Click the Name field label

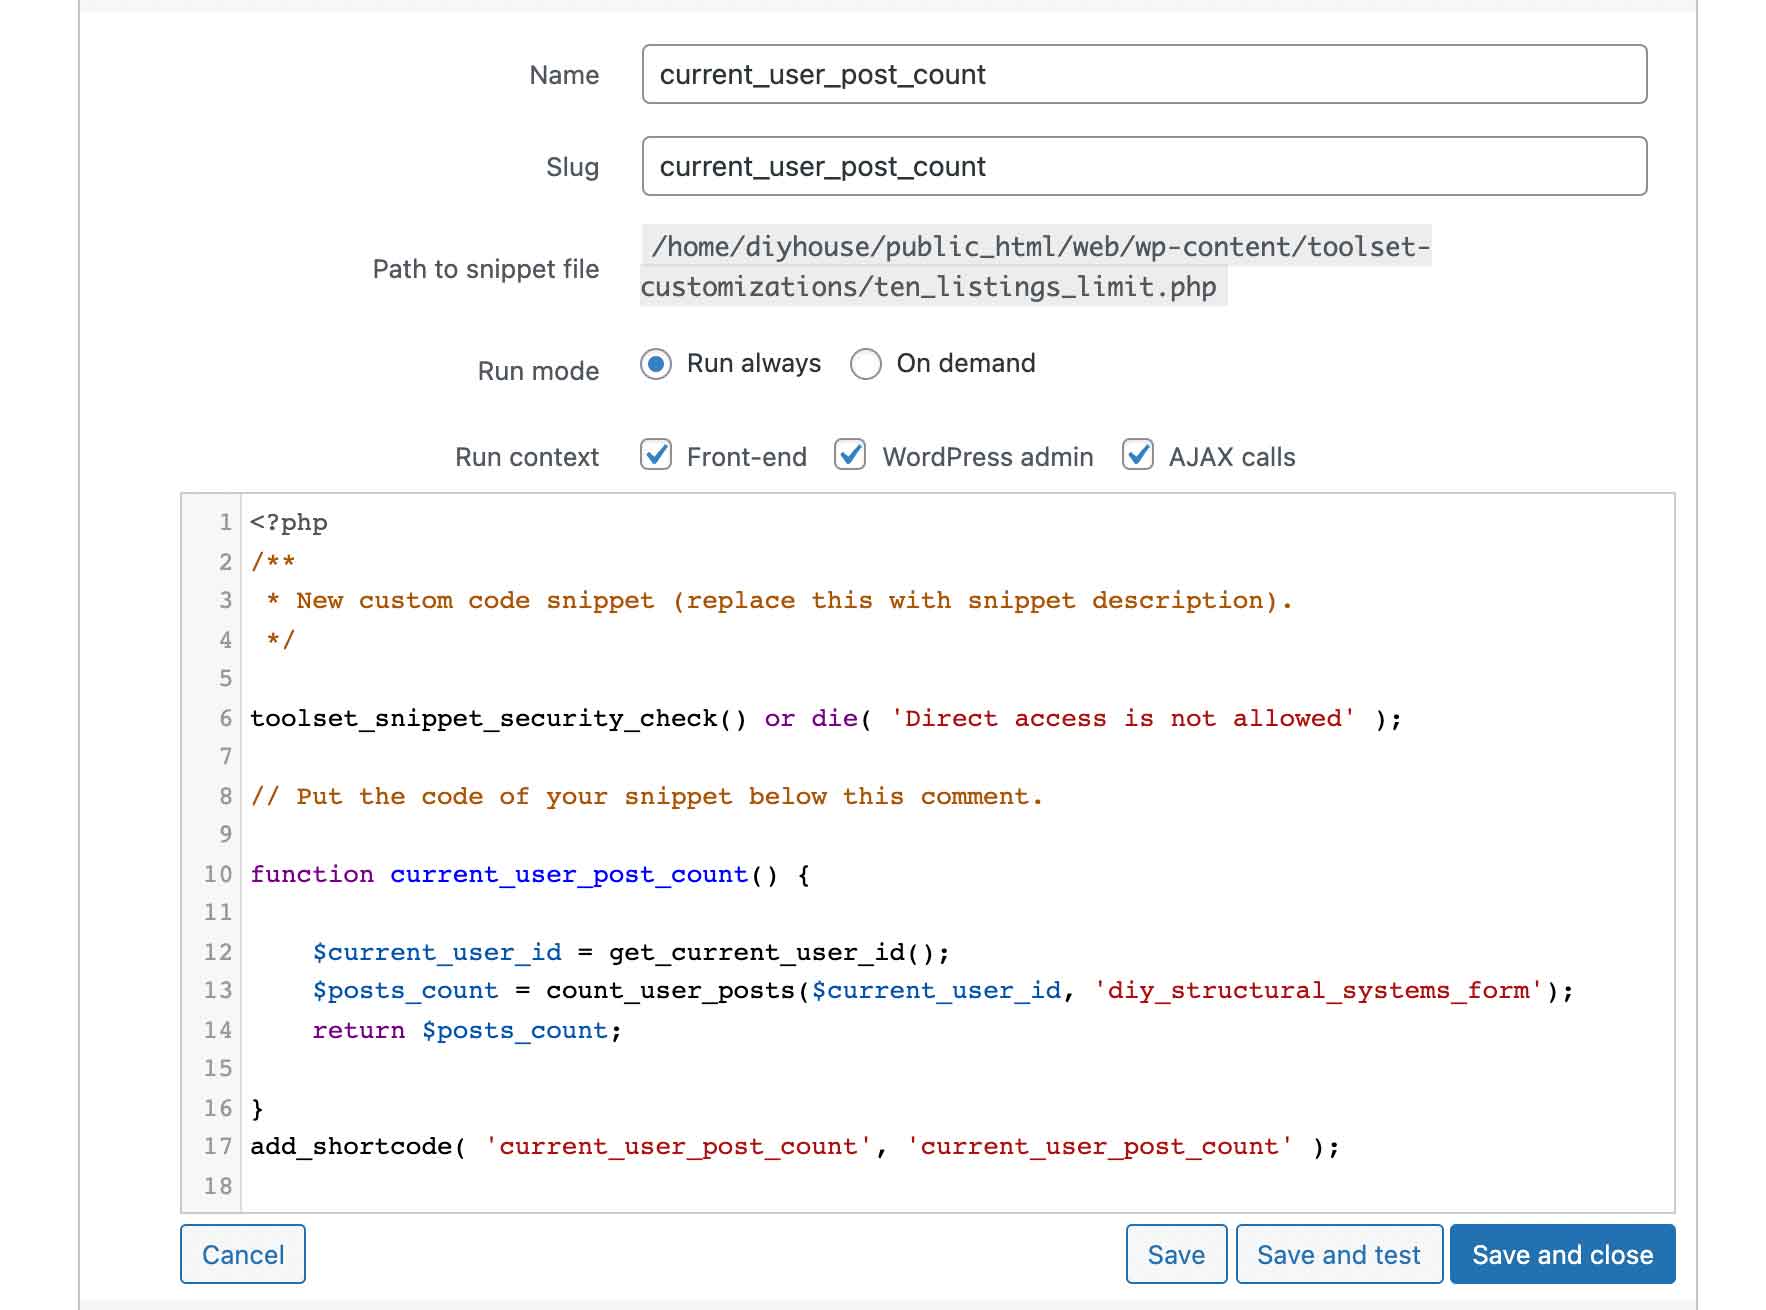(564, 75)
